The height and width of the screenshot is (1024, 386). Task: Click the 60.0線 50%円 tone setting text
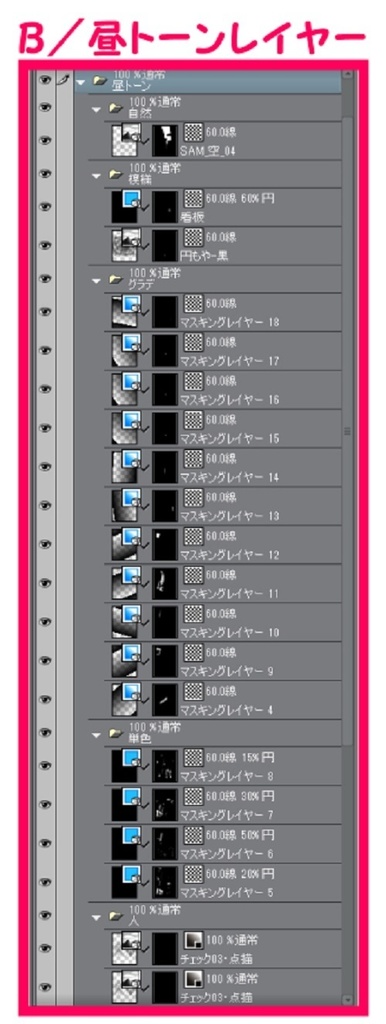tap(240, 835)
